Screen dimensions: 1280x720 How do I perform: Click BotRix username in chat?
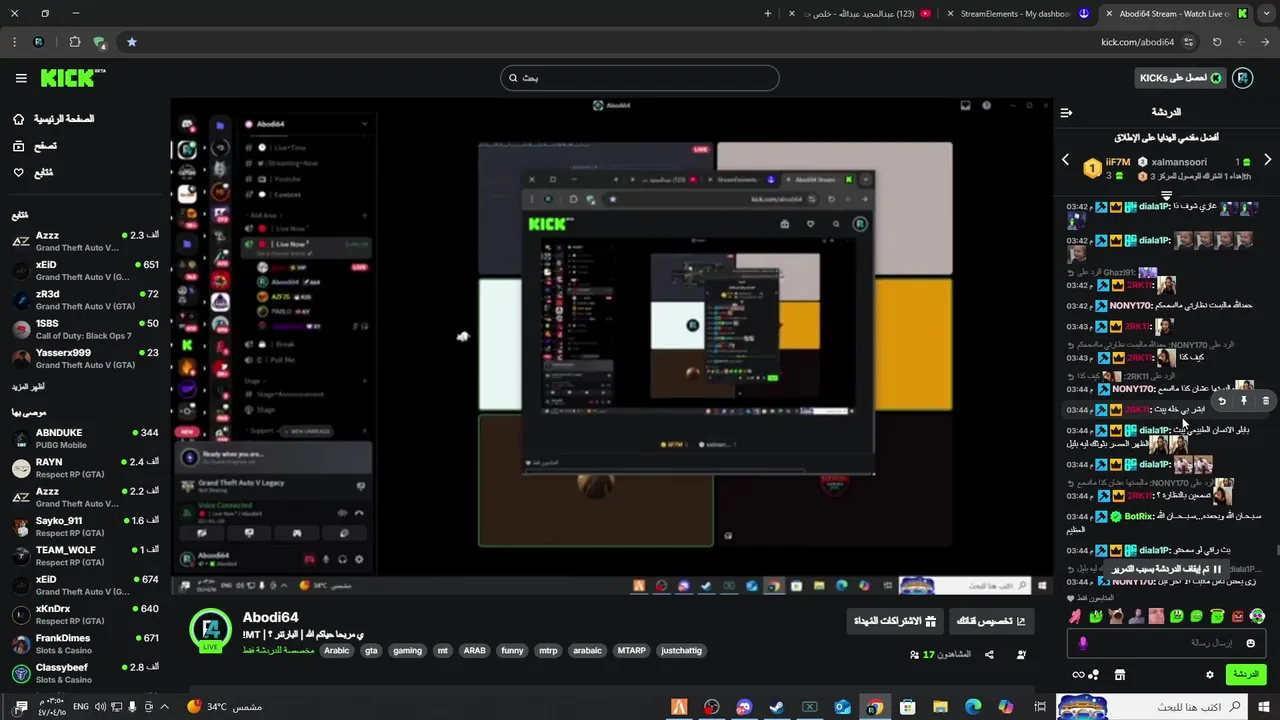1140,517
